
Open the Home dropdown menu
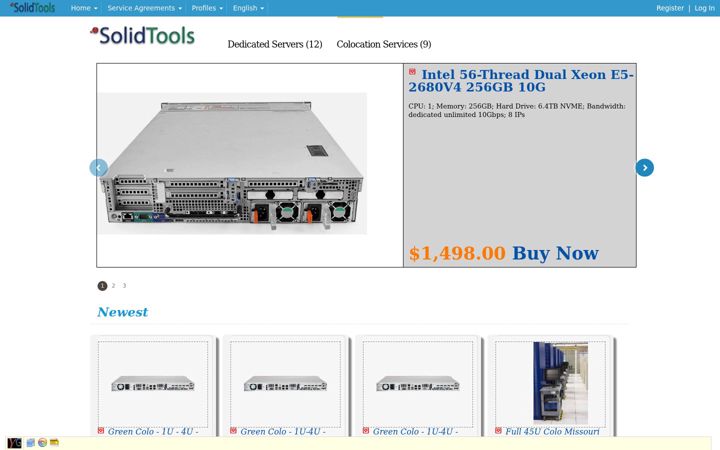click(84, 8)
